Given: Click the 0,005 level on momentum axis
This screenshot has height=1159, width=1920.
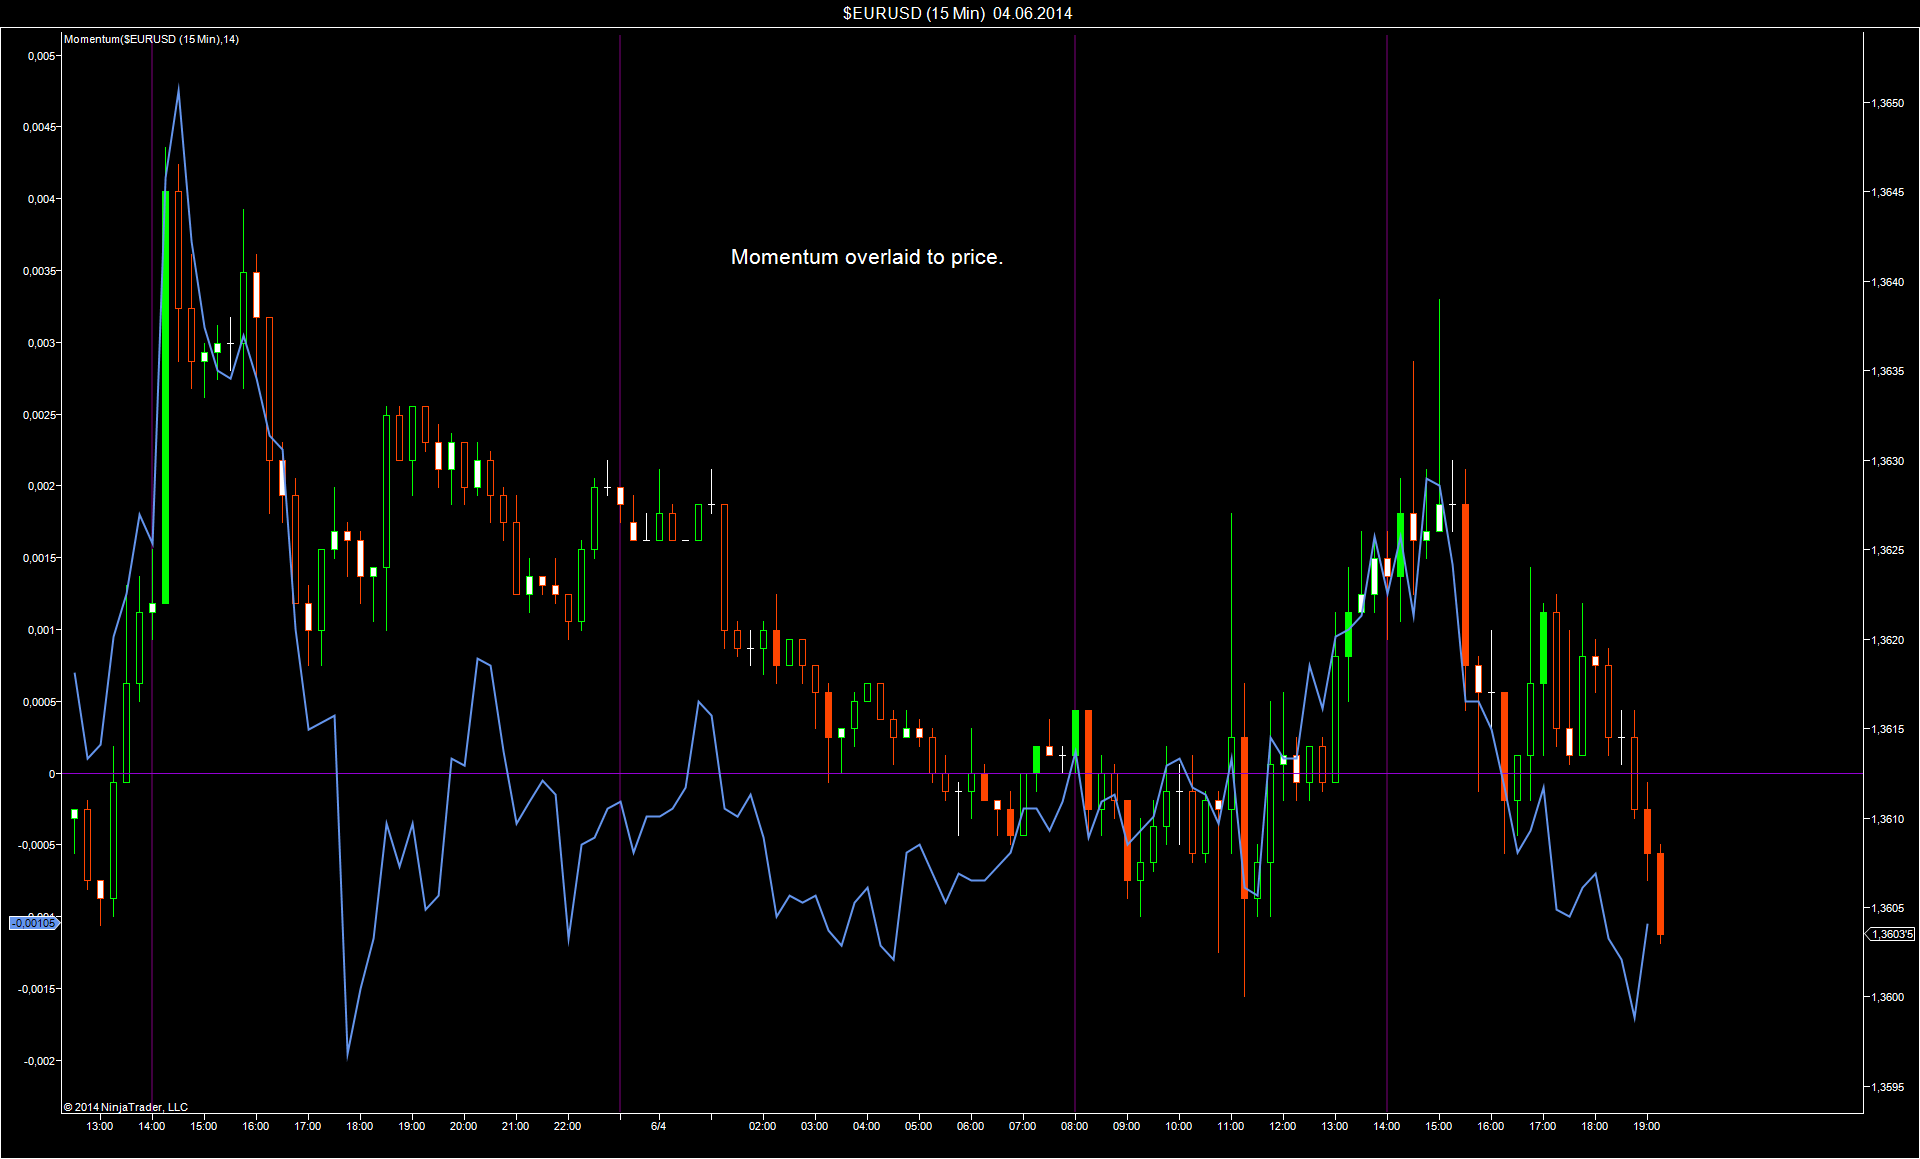Looking at the screenshot, I should click(41, 56).
